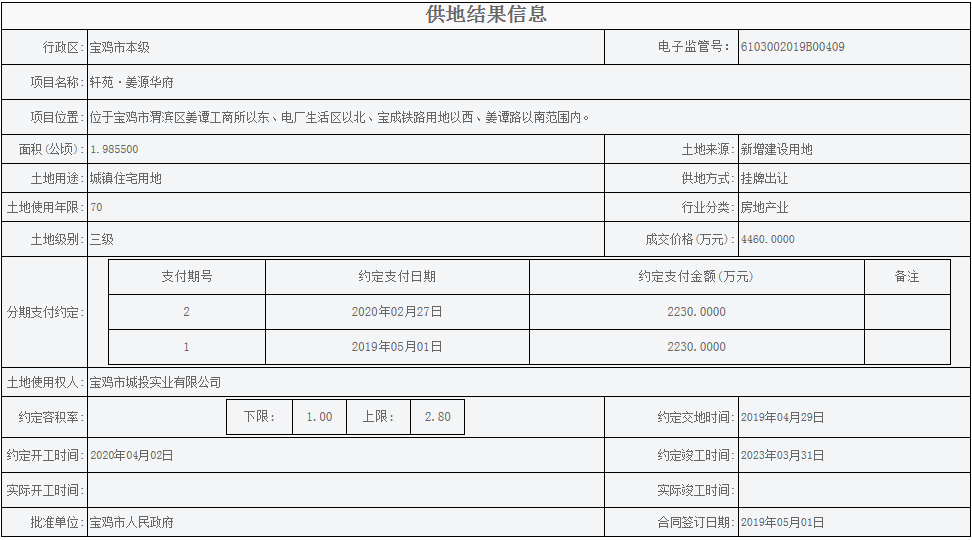Click the project name 轩苑·姜源华府
Image resolution: width=972 pixels, height=540 pixels.
coord(131,82)
